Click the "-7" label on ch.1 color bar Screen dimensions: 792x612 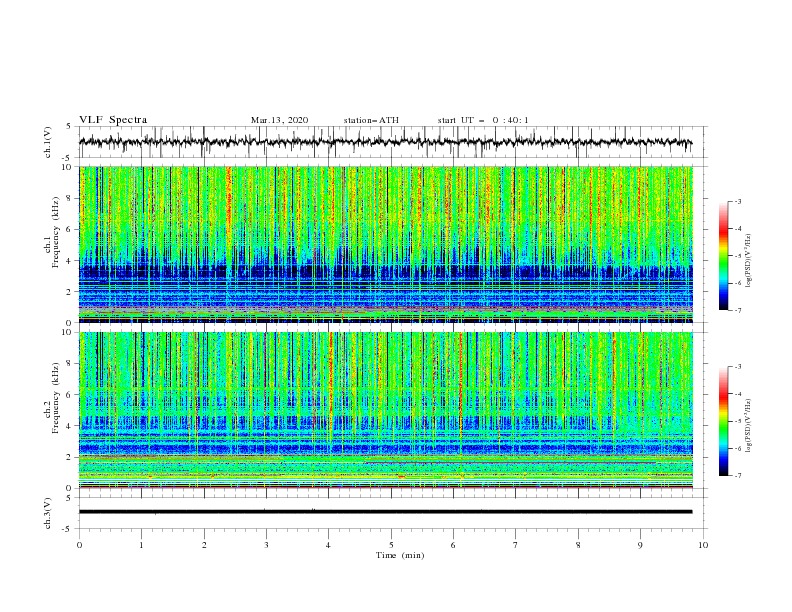[x=738, y=310]
